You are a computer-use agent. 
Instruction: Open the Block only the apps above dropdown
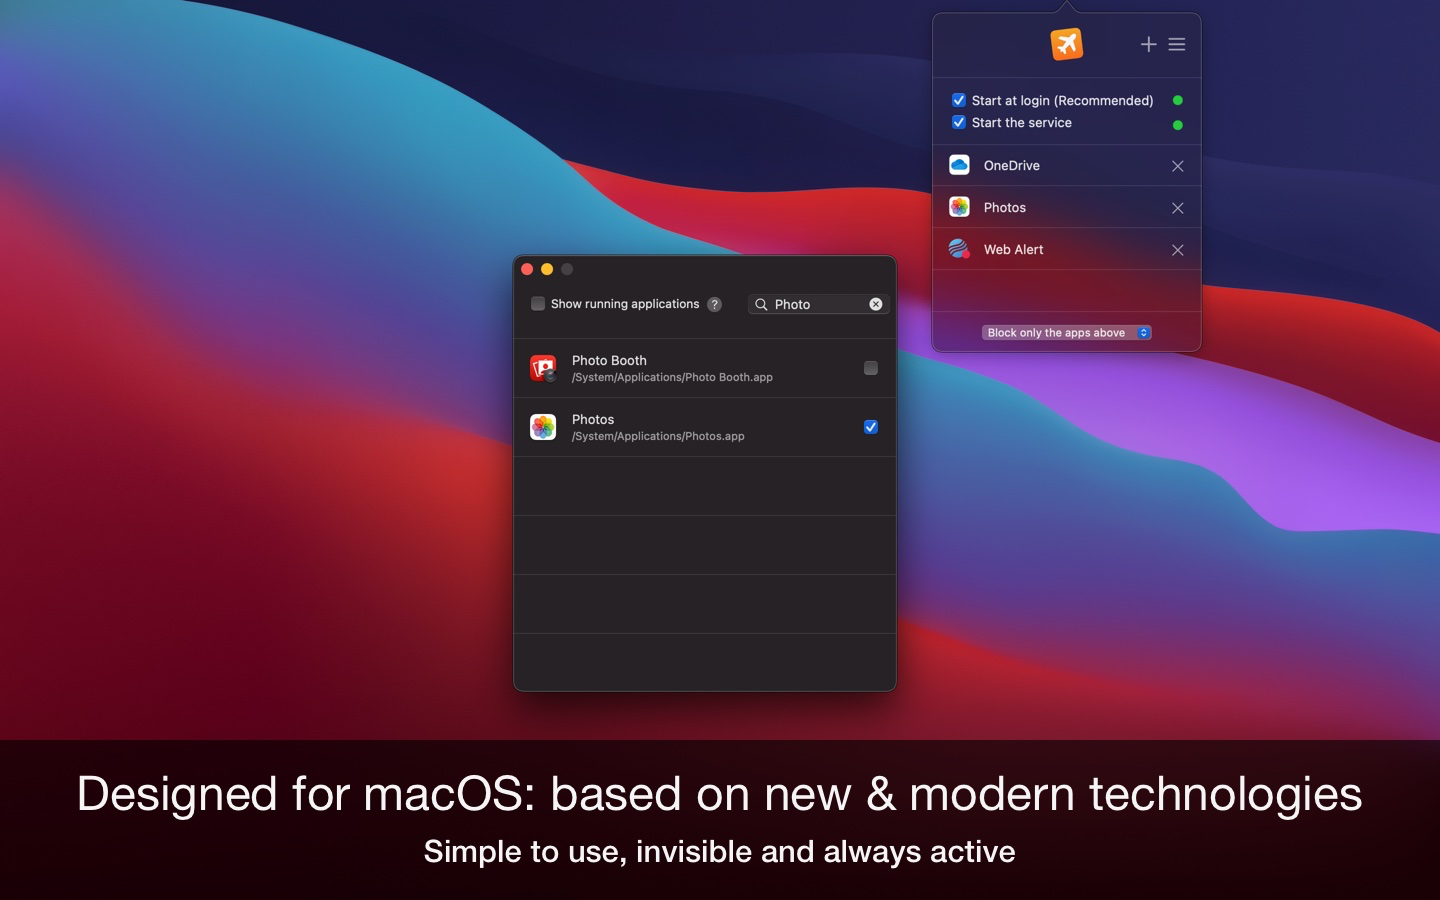coord(1066,333)
